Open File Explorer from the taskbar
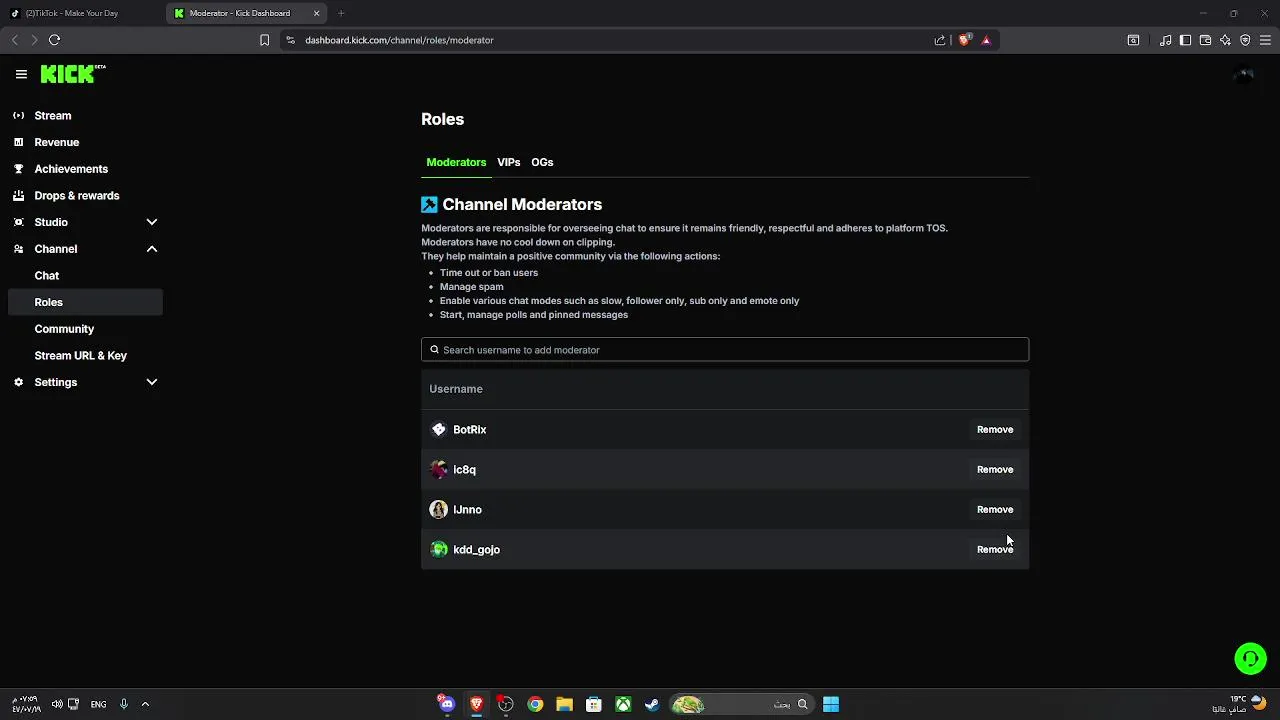This screenshot has height=720, width=1280. (564, 704)
